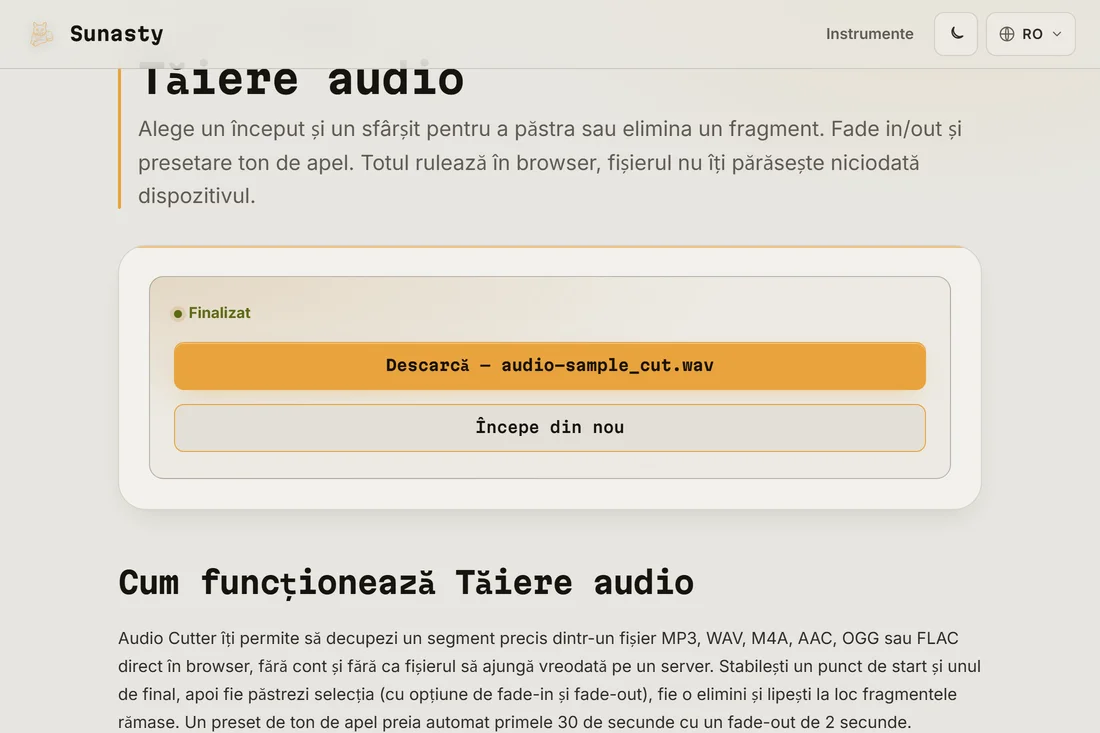Click the Cum funcționează Tăiere audio heading
The height and width of the screenshot is (733, 1100).
[405, 583]
